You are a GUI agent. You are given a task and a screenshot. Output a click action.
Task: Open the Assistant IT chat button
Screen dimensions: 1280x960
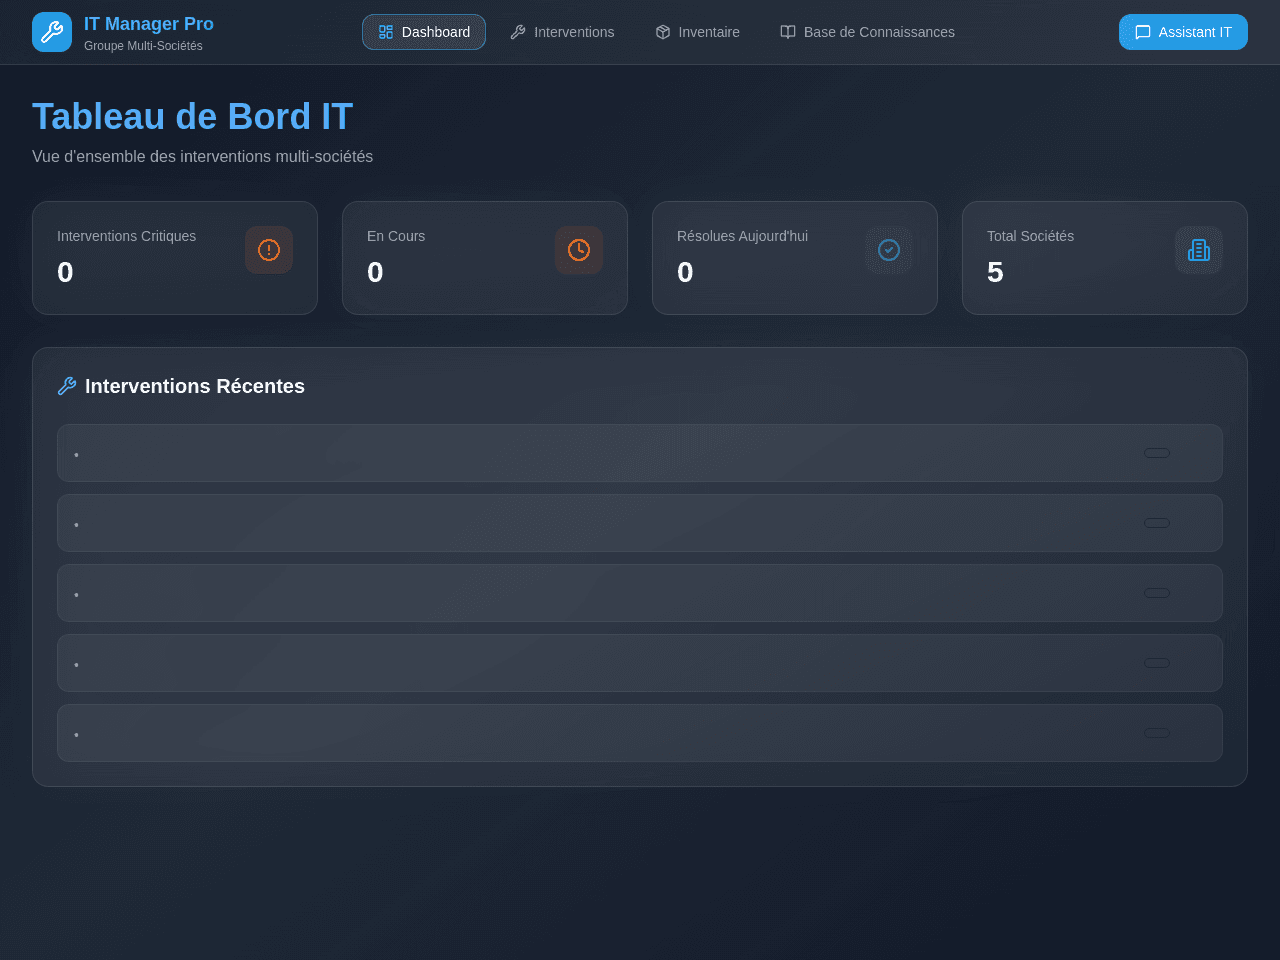point(1183,32)
